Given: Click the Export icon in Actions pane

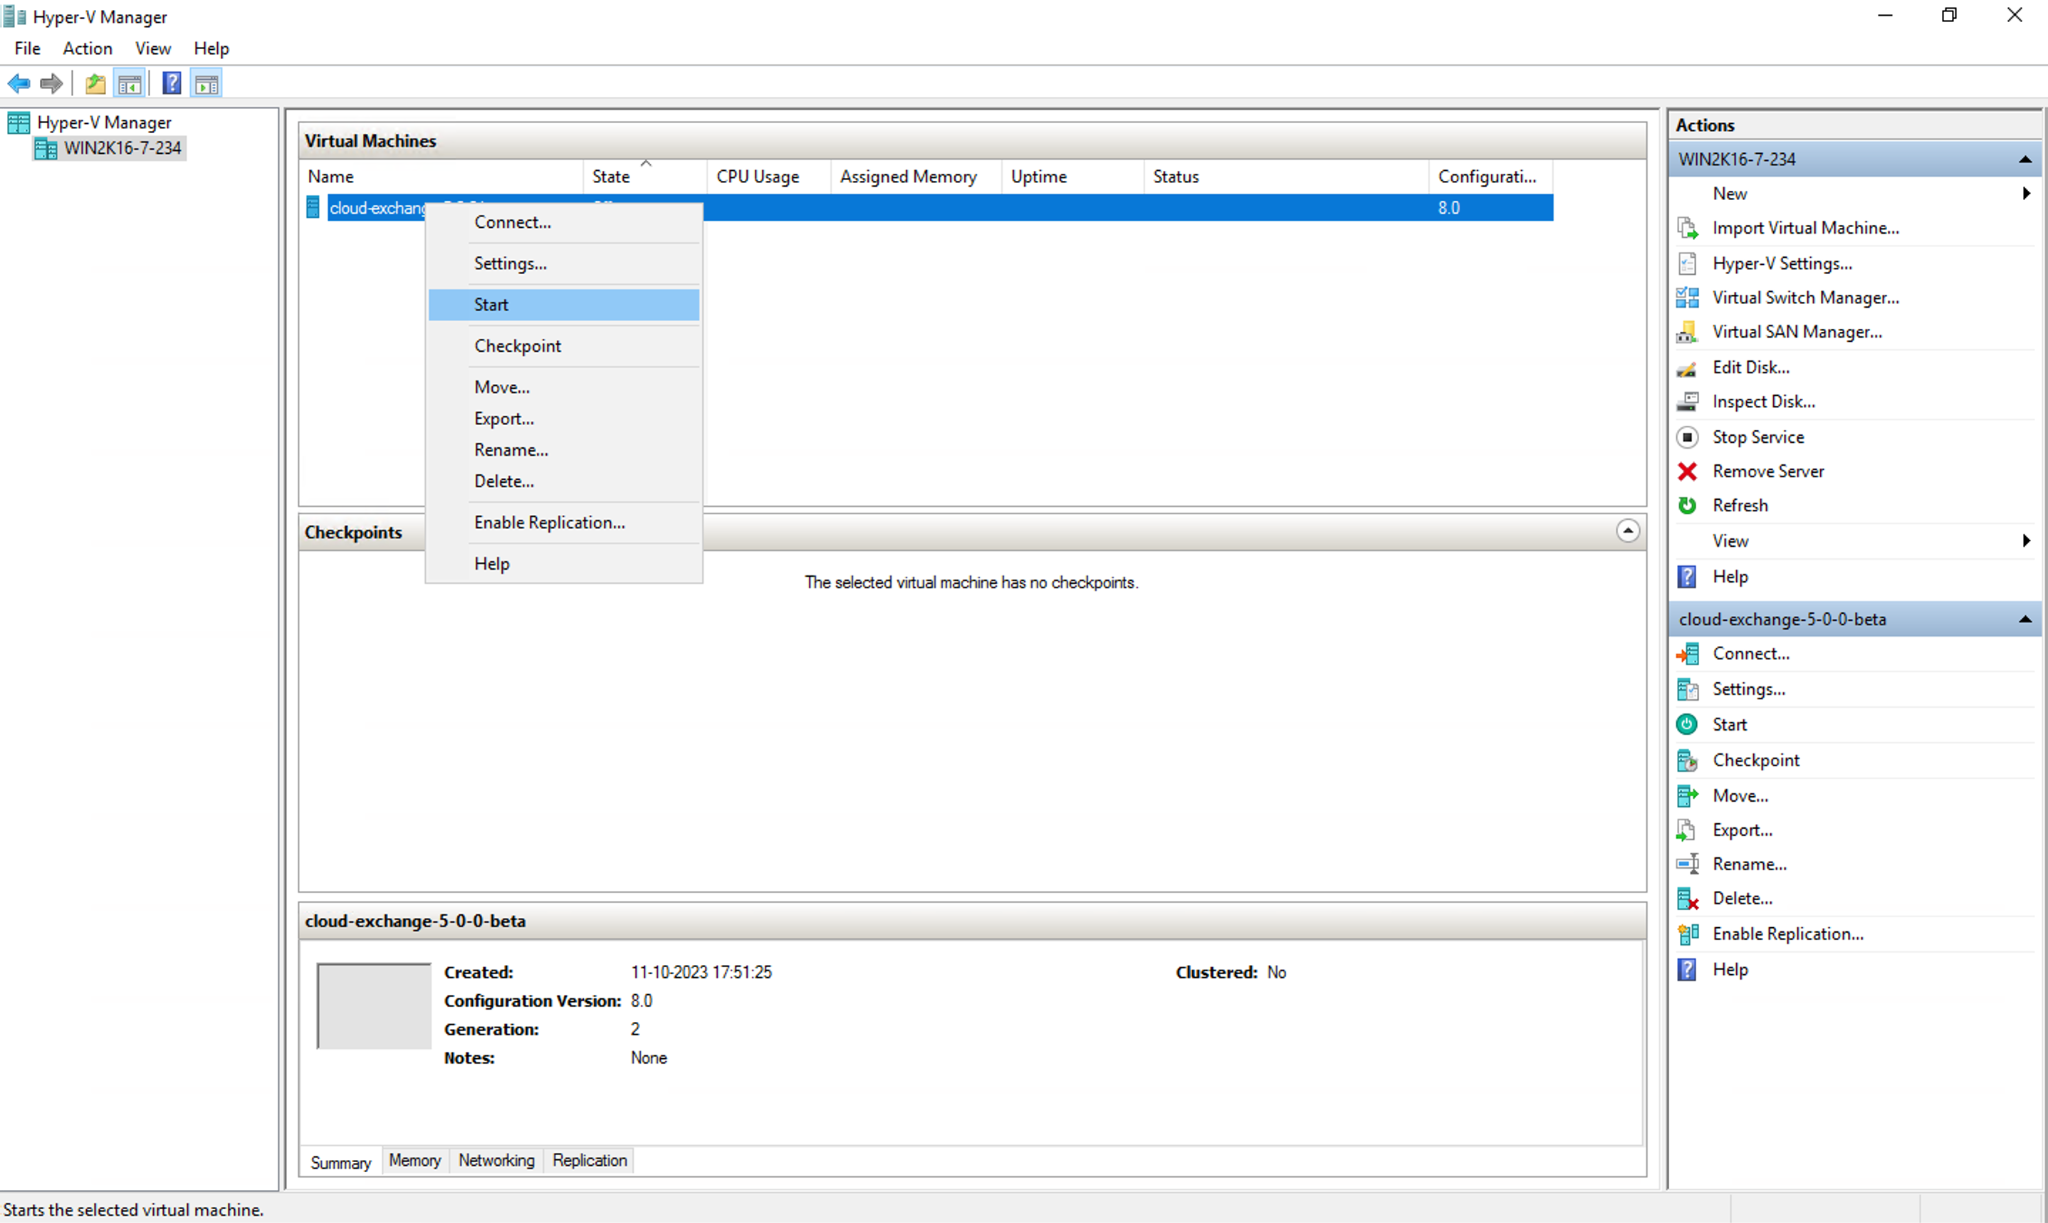Looking at the screenshot, I should coord(1688,830).
